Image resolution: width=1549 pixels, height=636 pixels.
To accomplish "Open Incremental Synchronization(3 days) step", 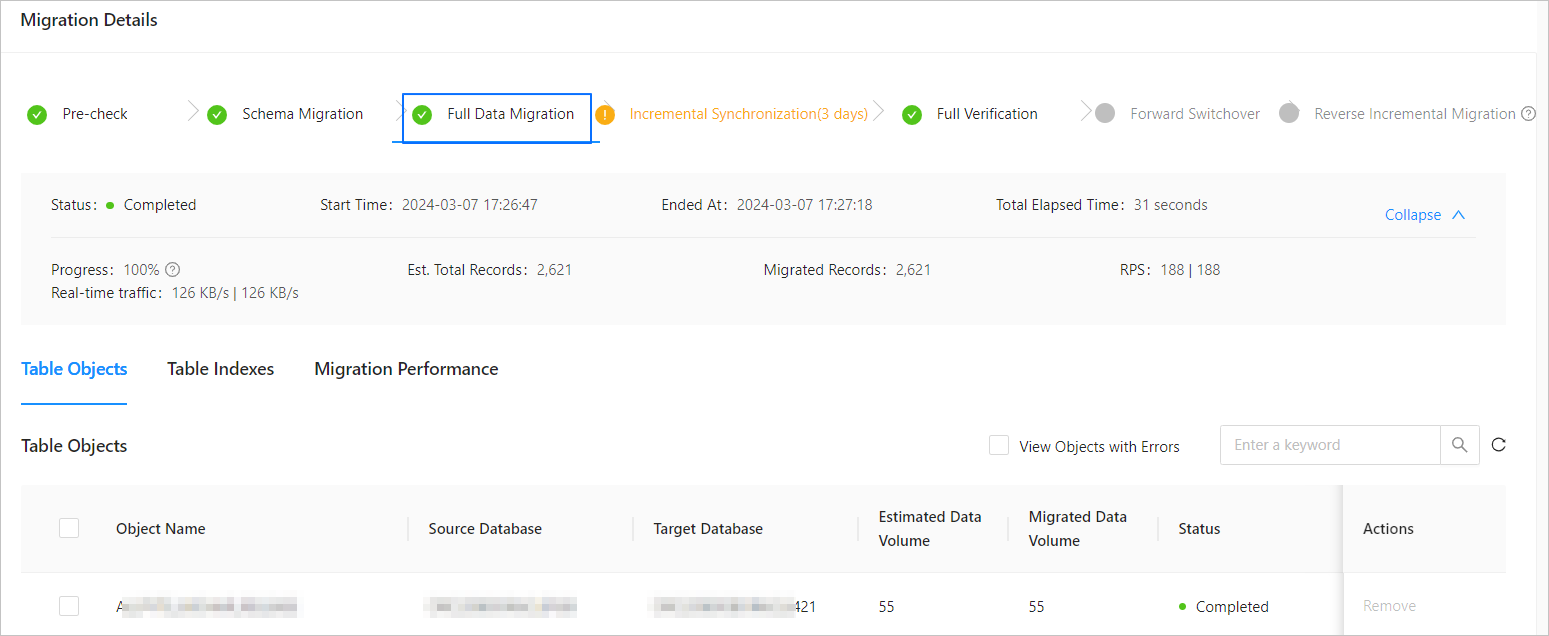I will click(748, 114).
